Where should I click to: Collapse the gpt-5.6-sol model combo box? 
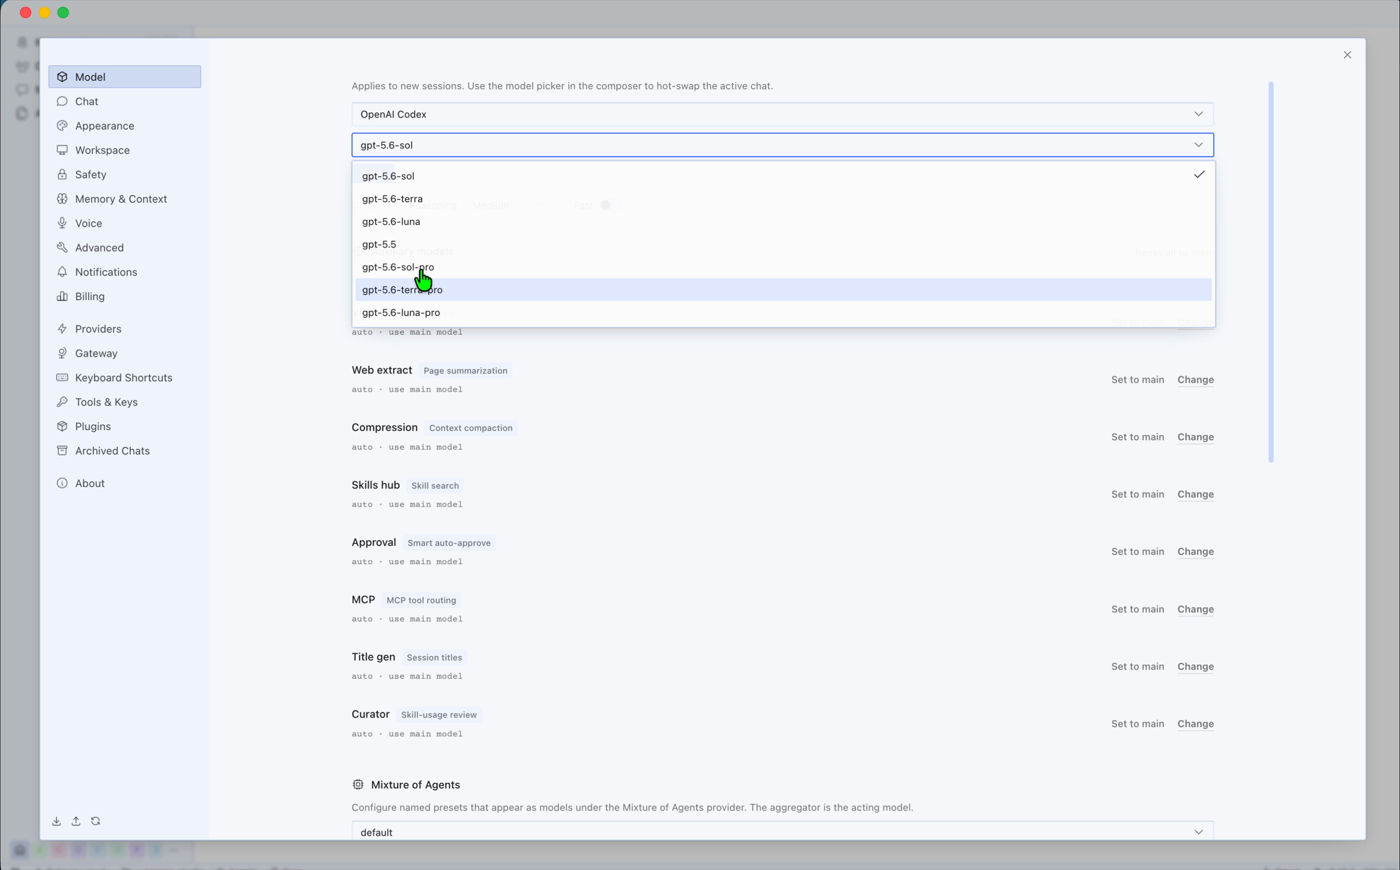(782, 145)
